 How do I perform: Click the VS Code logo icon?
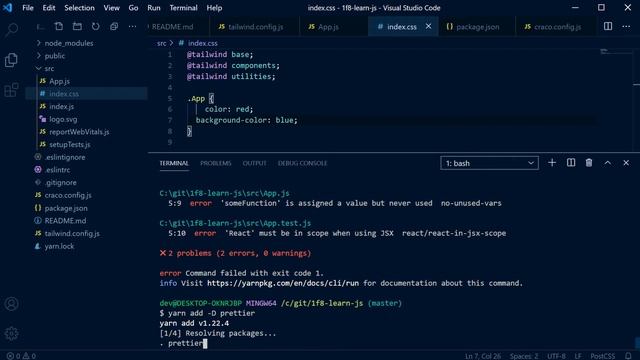click(8, 8)
